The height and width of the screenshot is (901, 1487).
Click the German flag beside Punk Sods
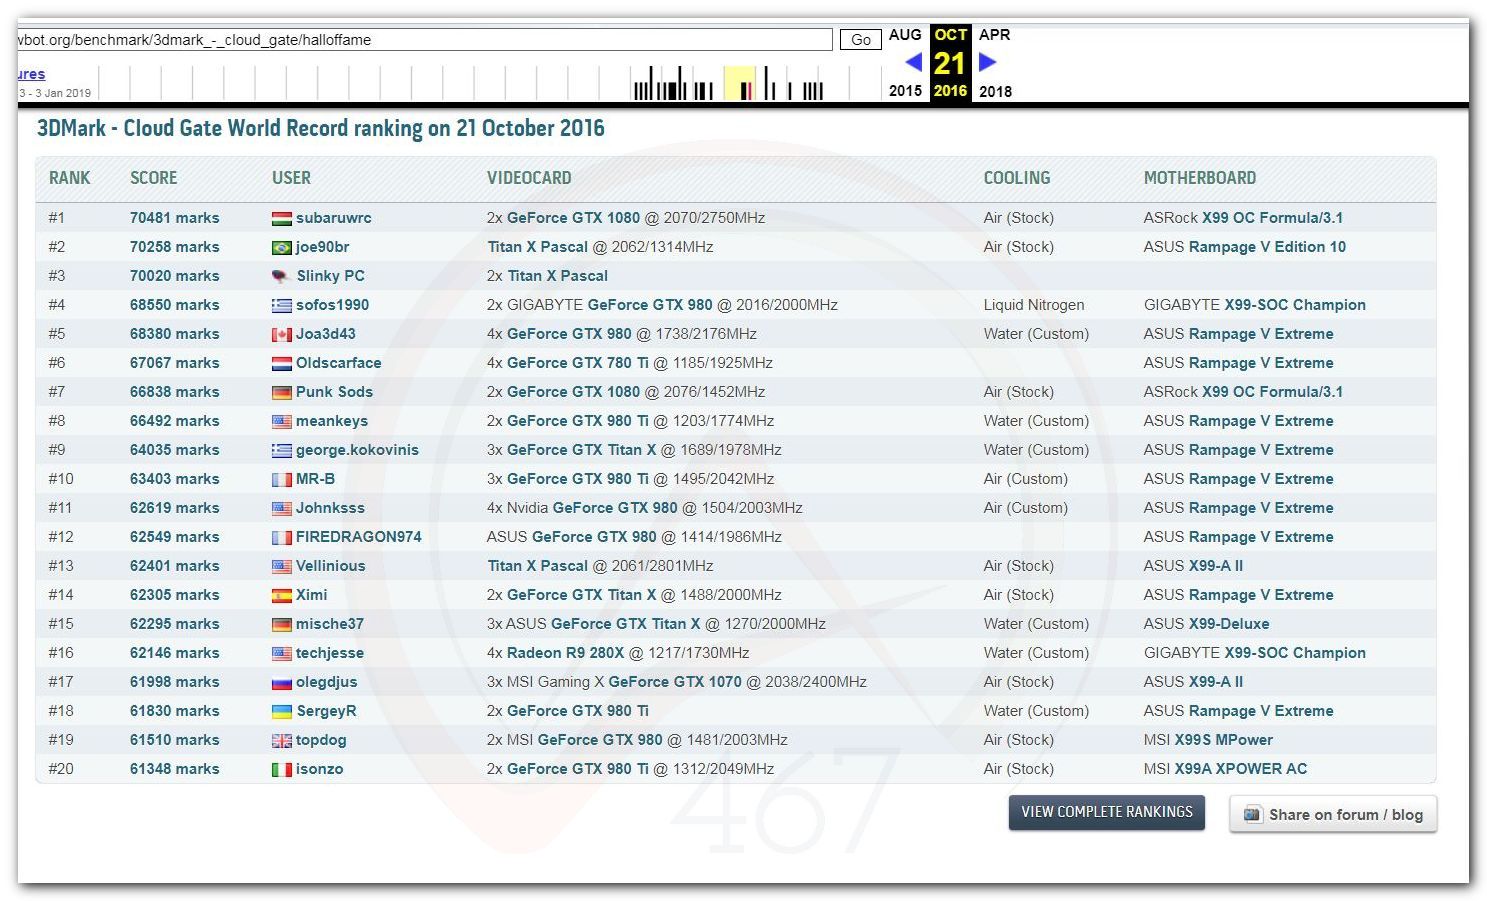[x=282, y=392]
